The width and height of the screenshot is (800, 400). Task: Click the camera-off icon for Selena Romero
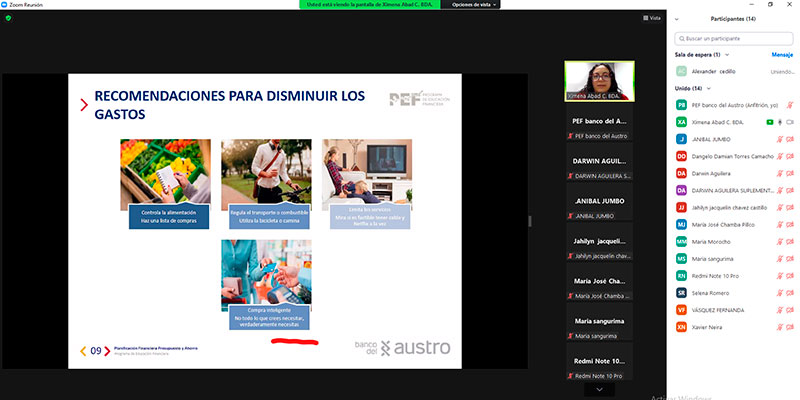(x=790, y=293)
